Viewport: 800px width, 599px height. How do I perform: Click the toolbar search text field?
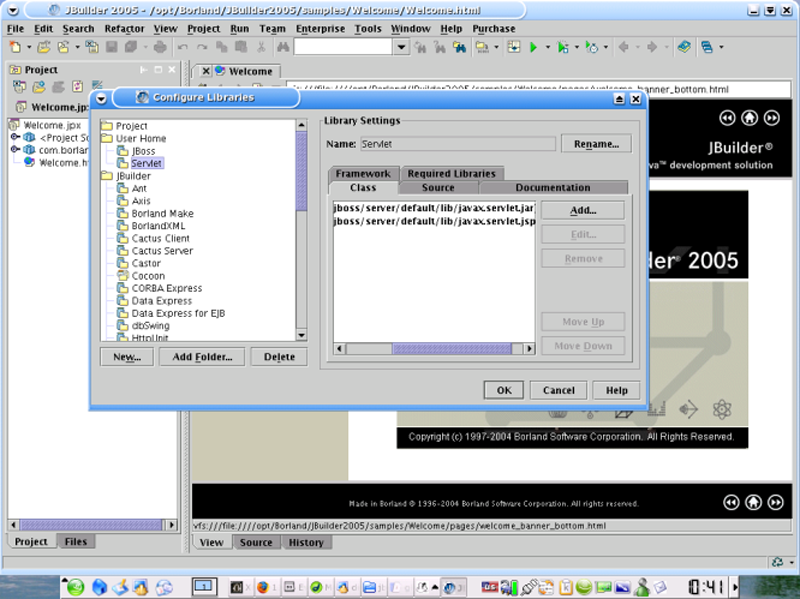coord(343,47)
